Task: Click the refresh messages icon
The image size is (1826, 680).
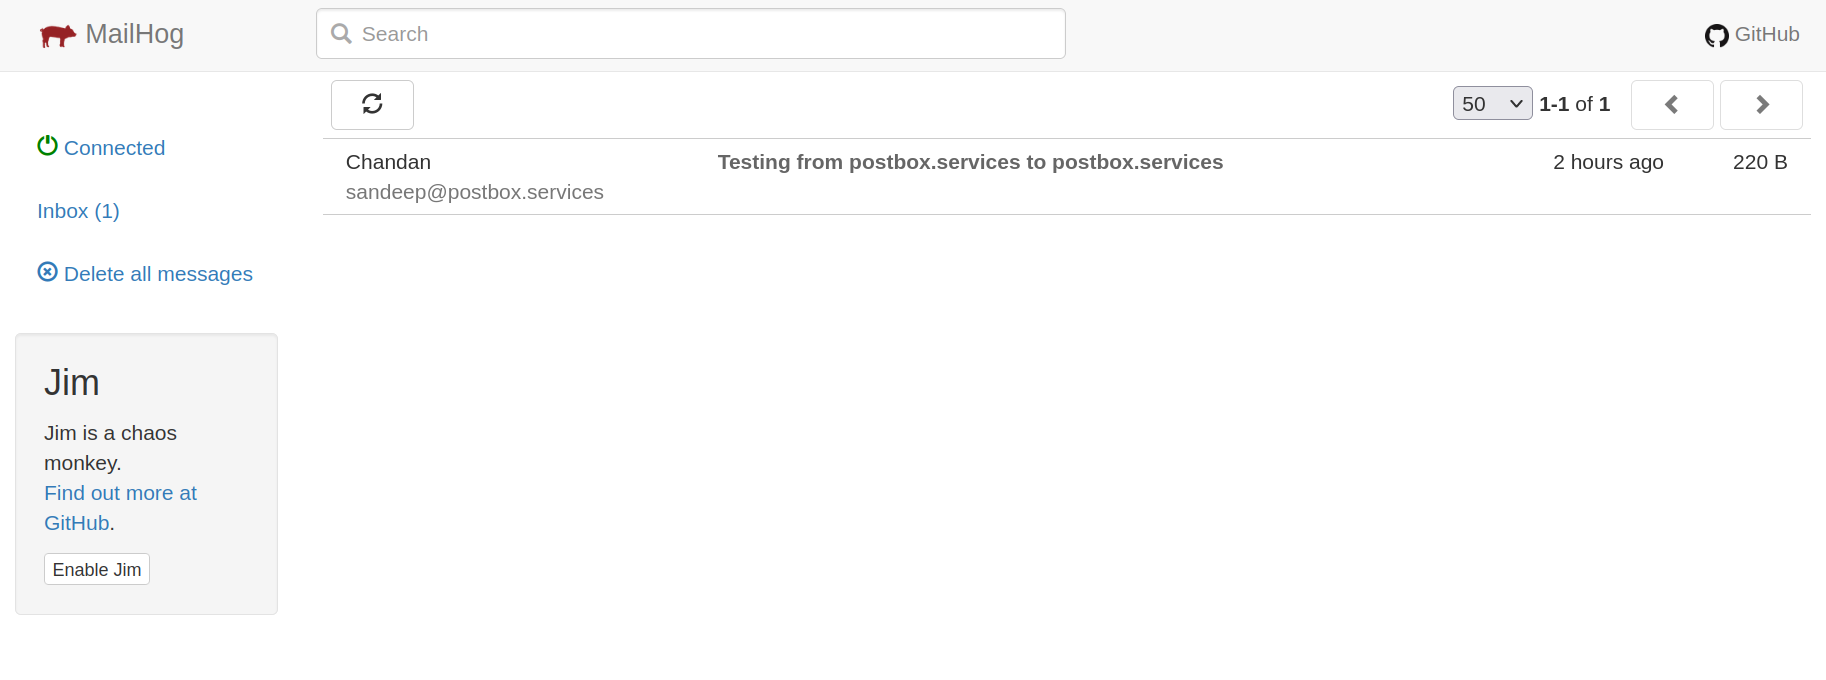Action: [x=372, y=104]
